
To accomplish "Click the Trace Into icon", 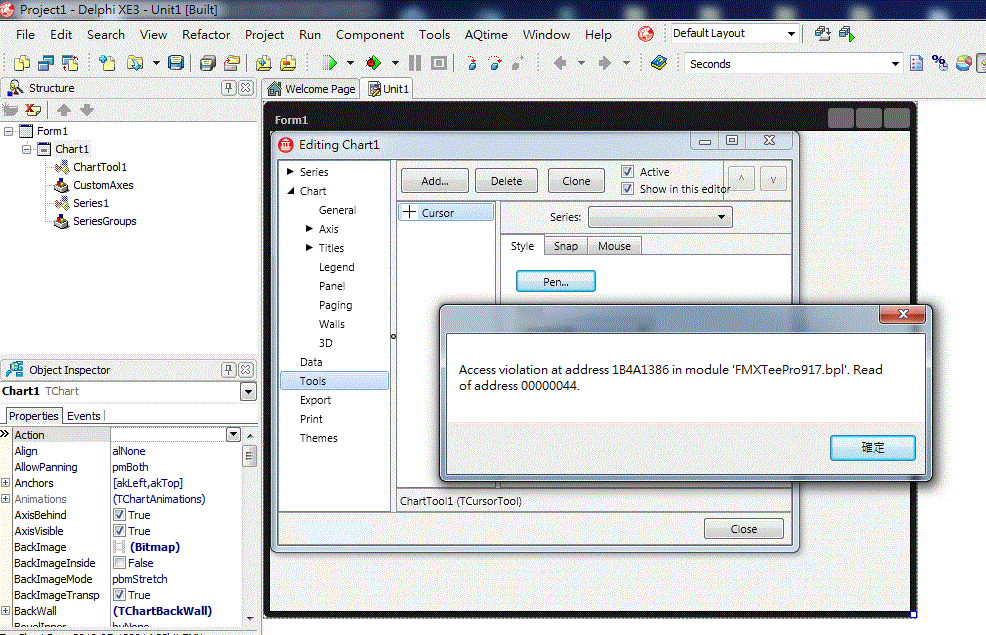I will coord(472,63).
